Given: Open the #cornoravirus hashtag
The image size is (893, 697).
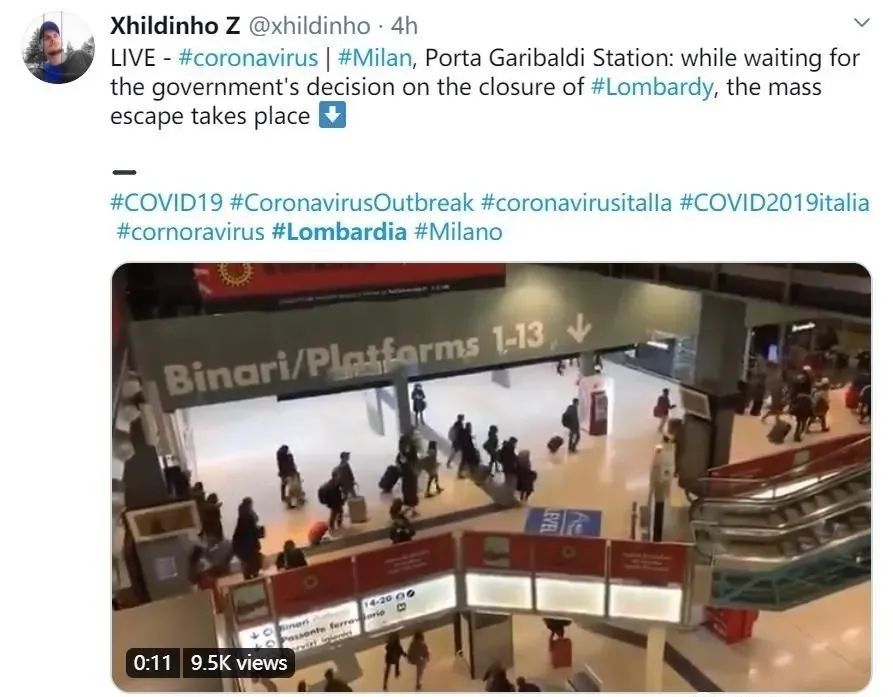Looking at the screenshot, I should point(190,232).
